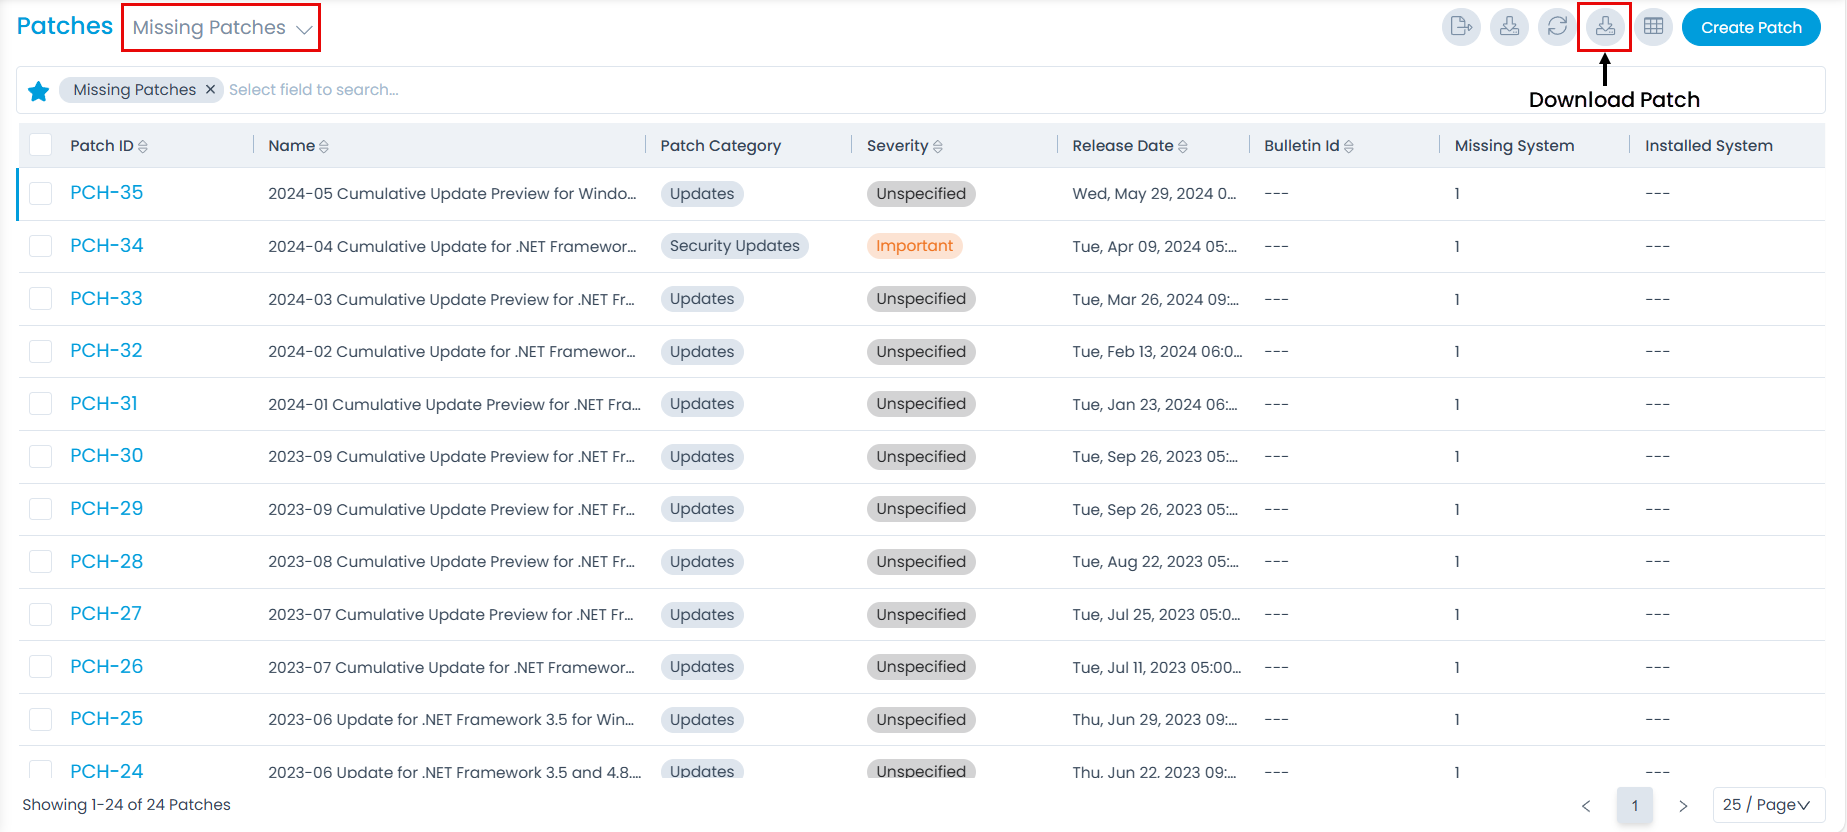Check the PCH-31 row checkbox
This screenshot has width=1847, height=832.
[x=40, y=403]
